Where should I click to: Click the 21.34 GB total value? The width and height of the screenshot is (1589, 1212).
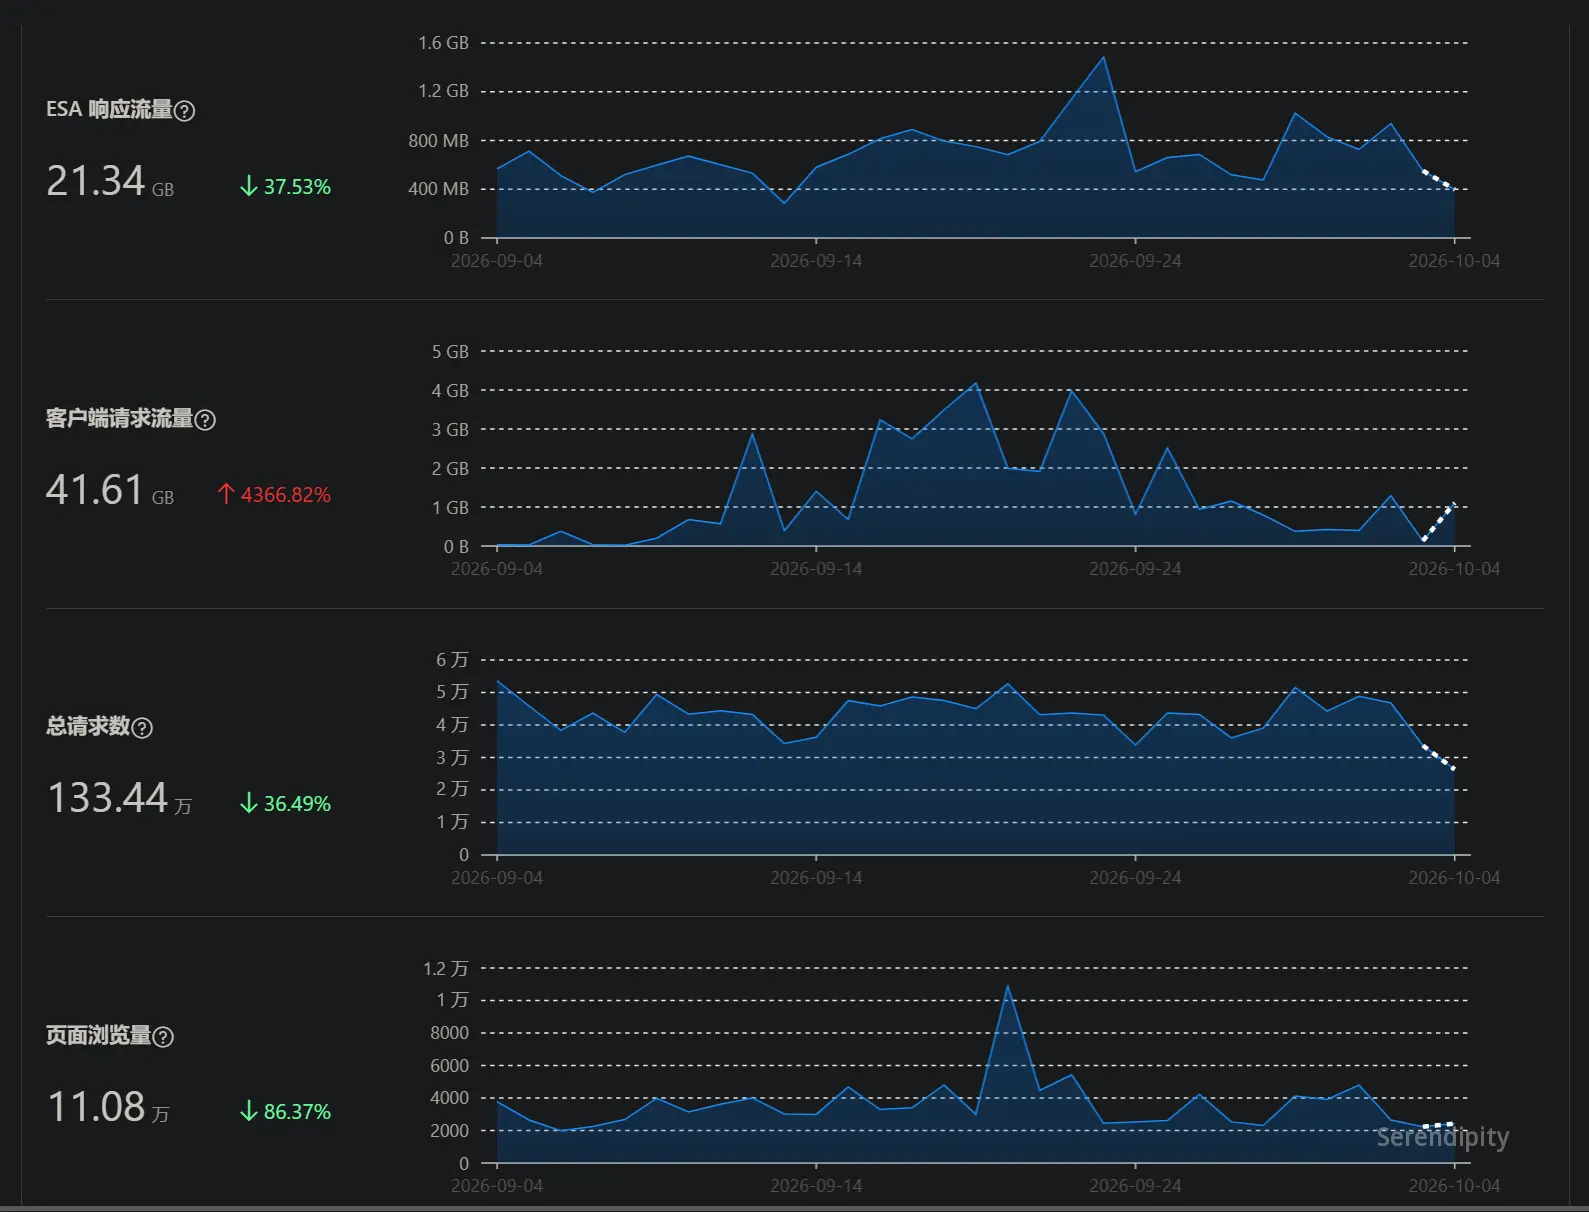coord(110,181)
